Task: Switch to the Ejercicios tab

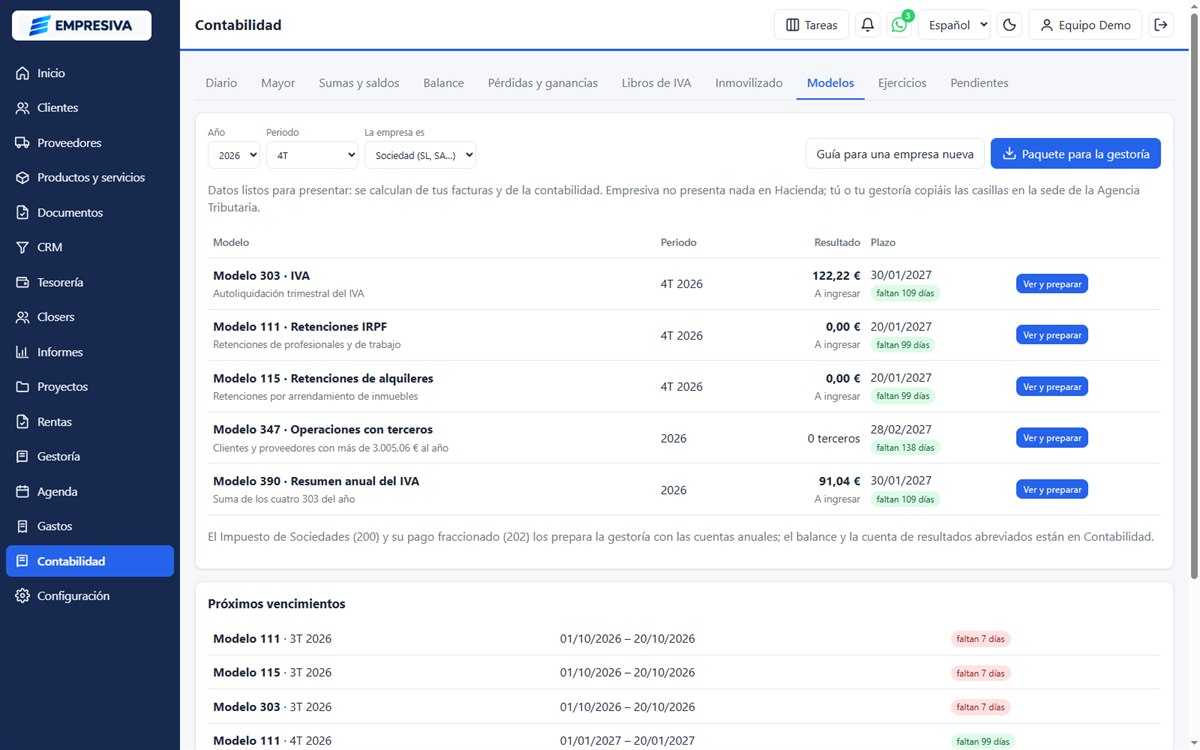Action: tap(902, 83)
